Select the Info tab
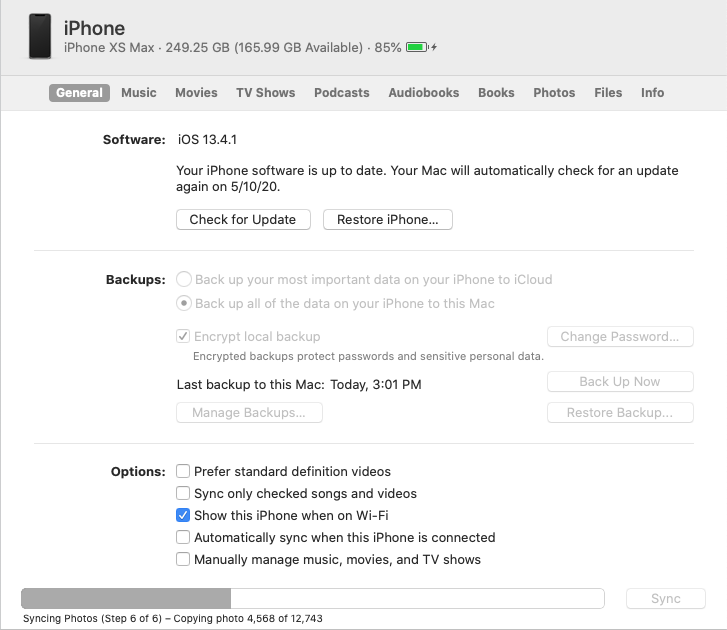 652,93
